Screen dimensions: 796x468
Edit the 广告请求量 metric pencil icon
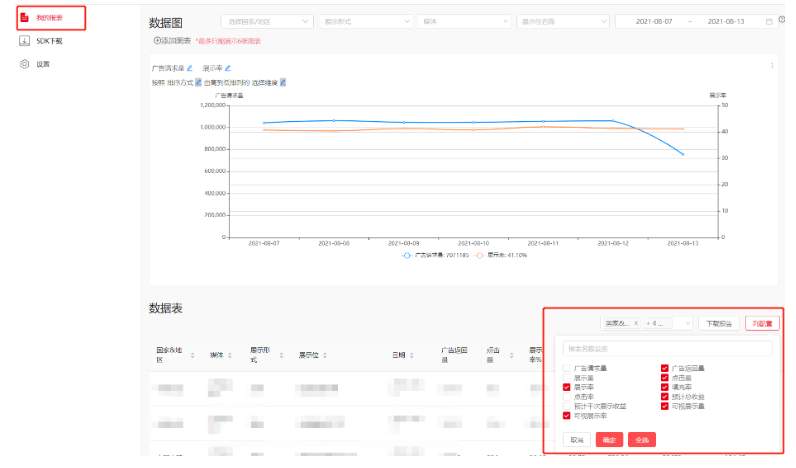pos(190,68)
